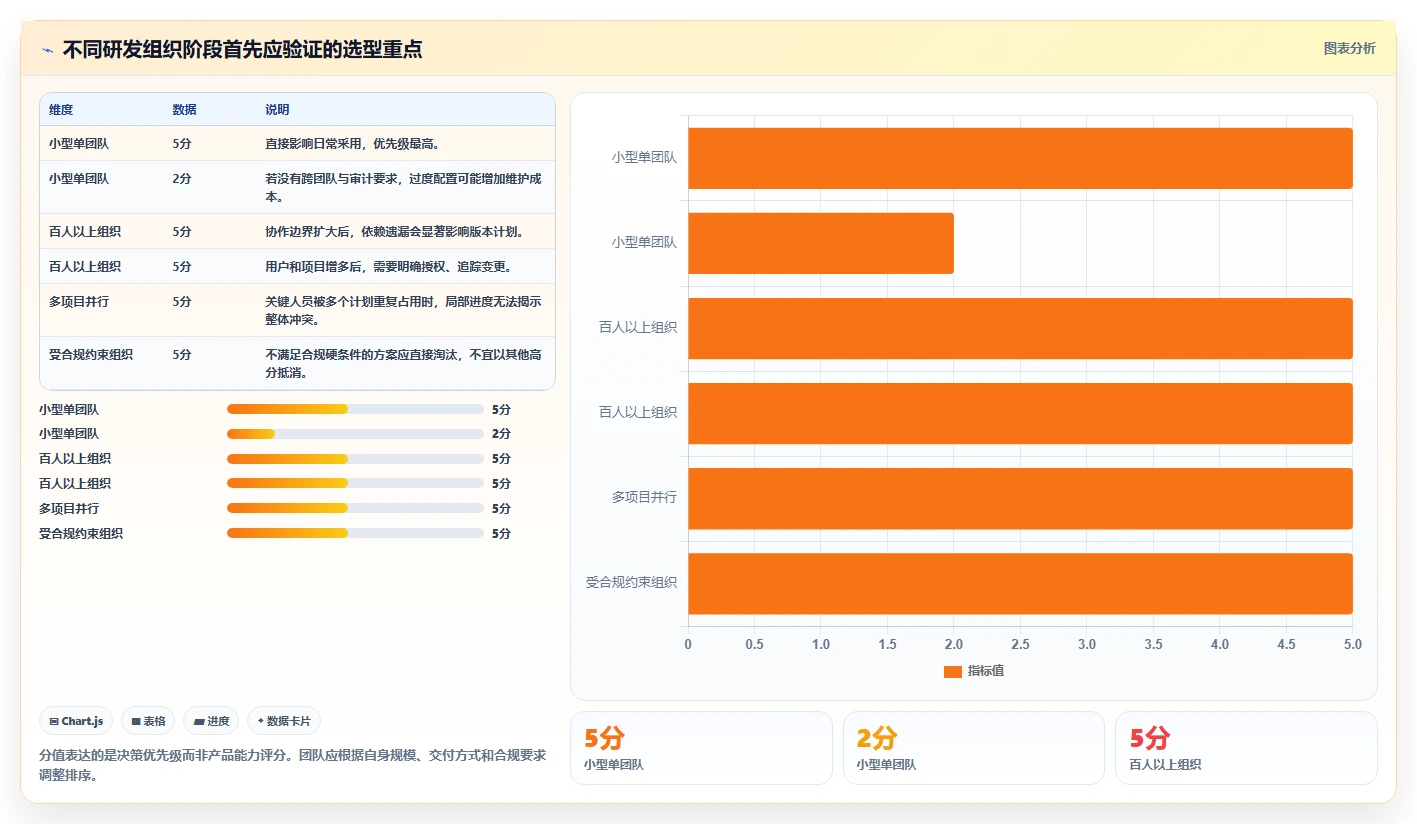Click the 小型单团队 chart bar ending at 2.0
This screenshot has height=824, width=1417.
point(821,243)
